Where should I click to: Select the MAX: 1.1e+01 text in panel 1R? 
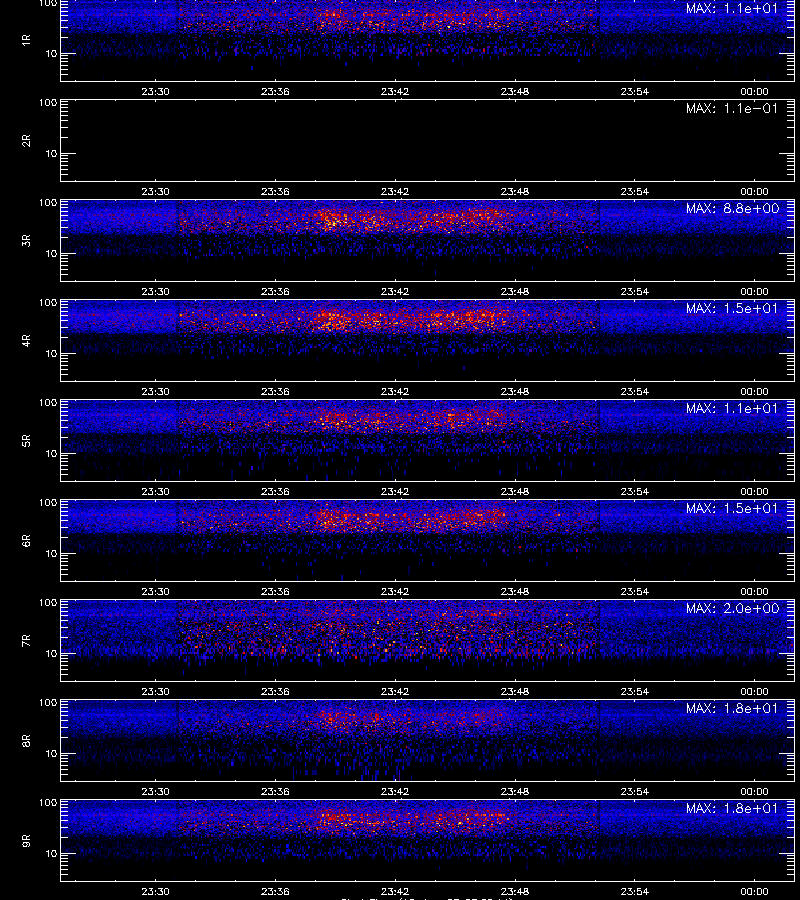[732, 9]
